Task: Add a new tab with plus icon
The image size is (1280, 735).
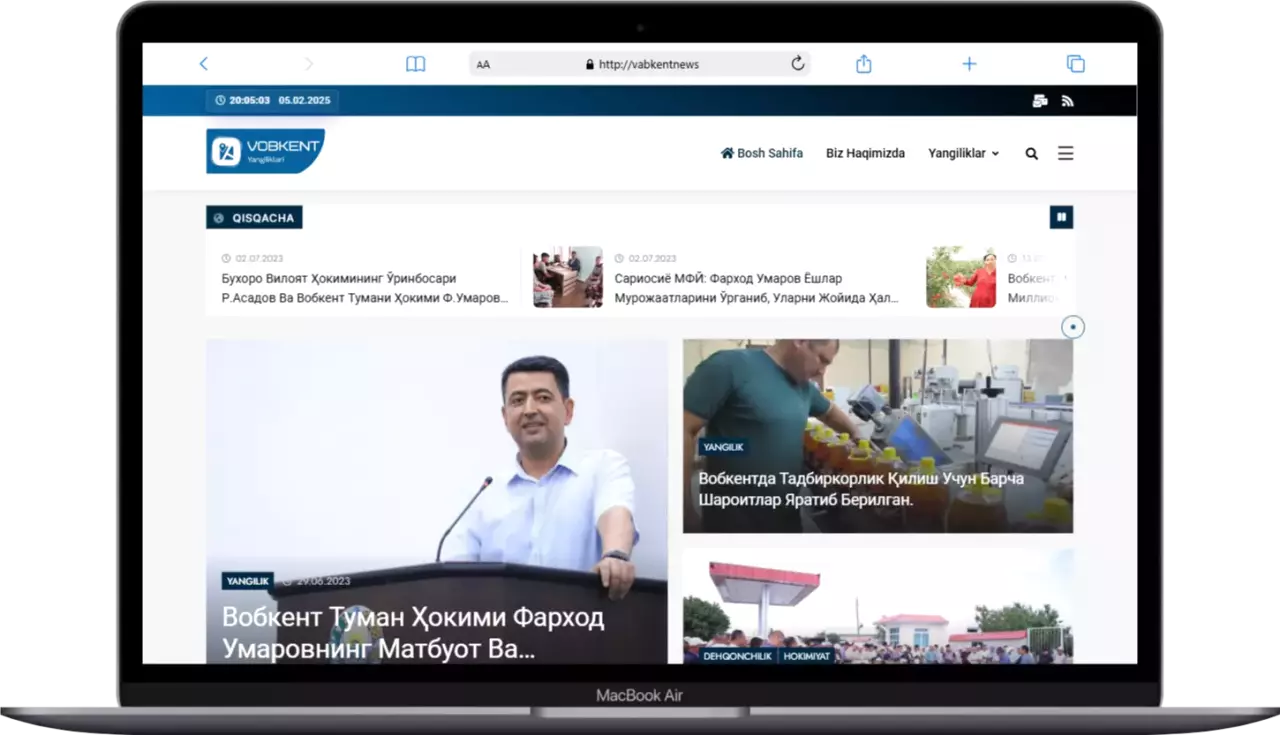Action: coord(969,64)
